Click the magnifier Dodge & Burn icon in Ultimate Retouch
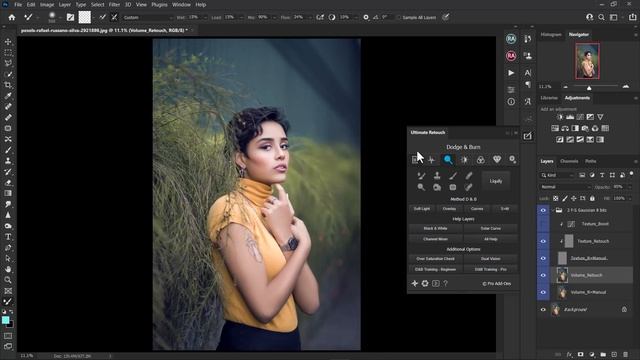Screen dimensions: 640x360 448,160
